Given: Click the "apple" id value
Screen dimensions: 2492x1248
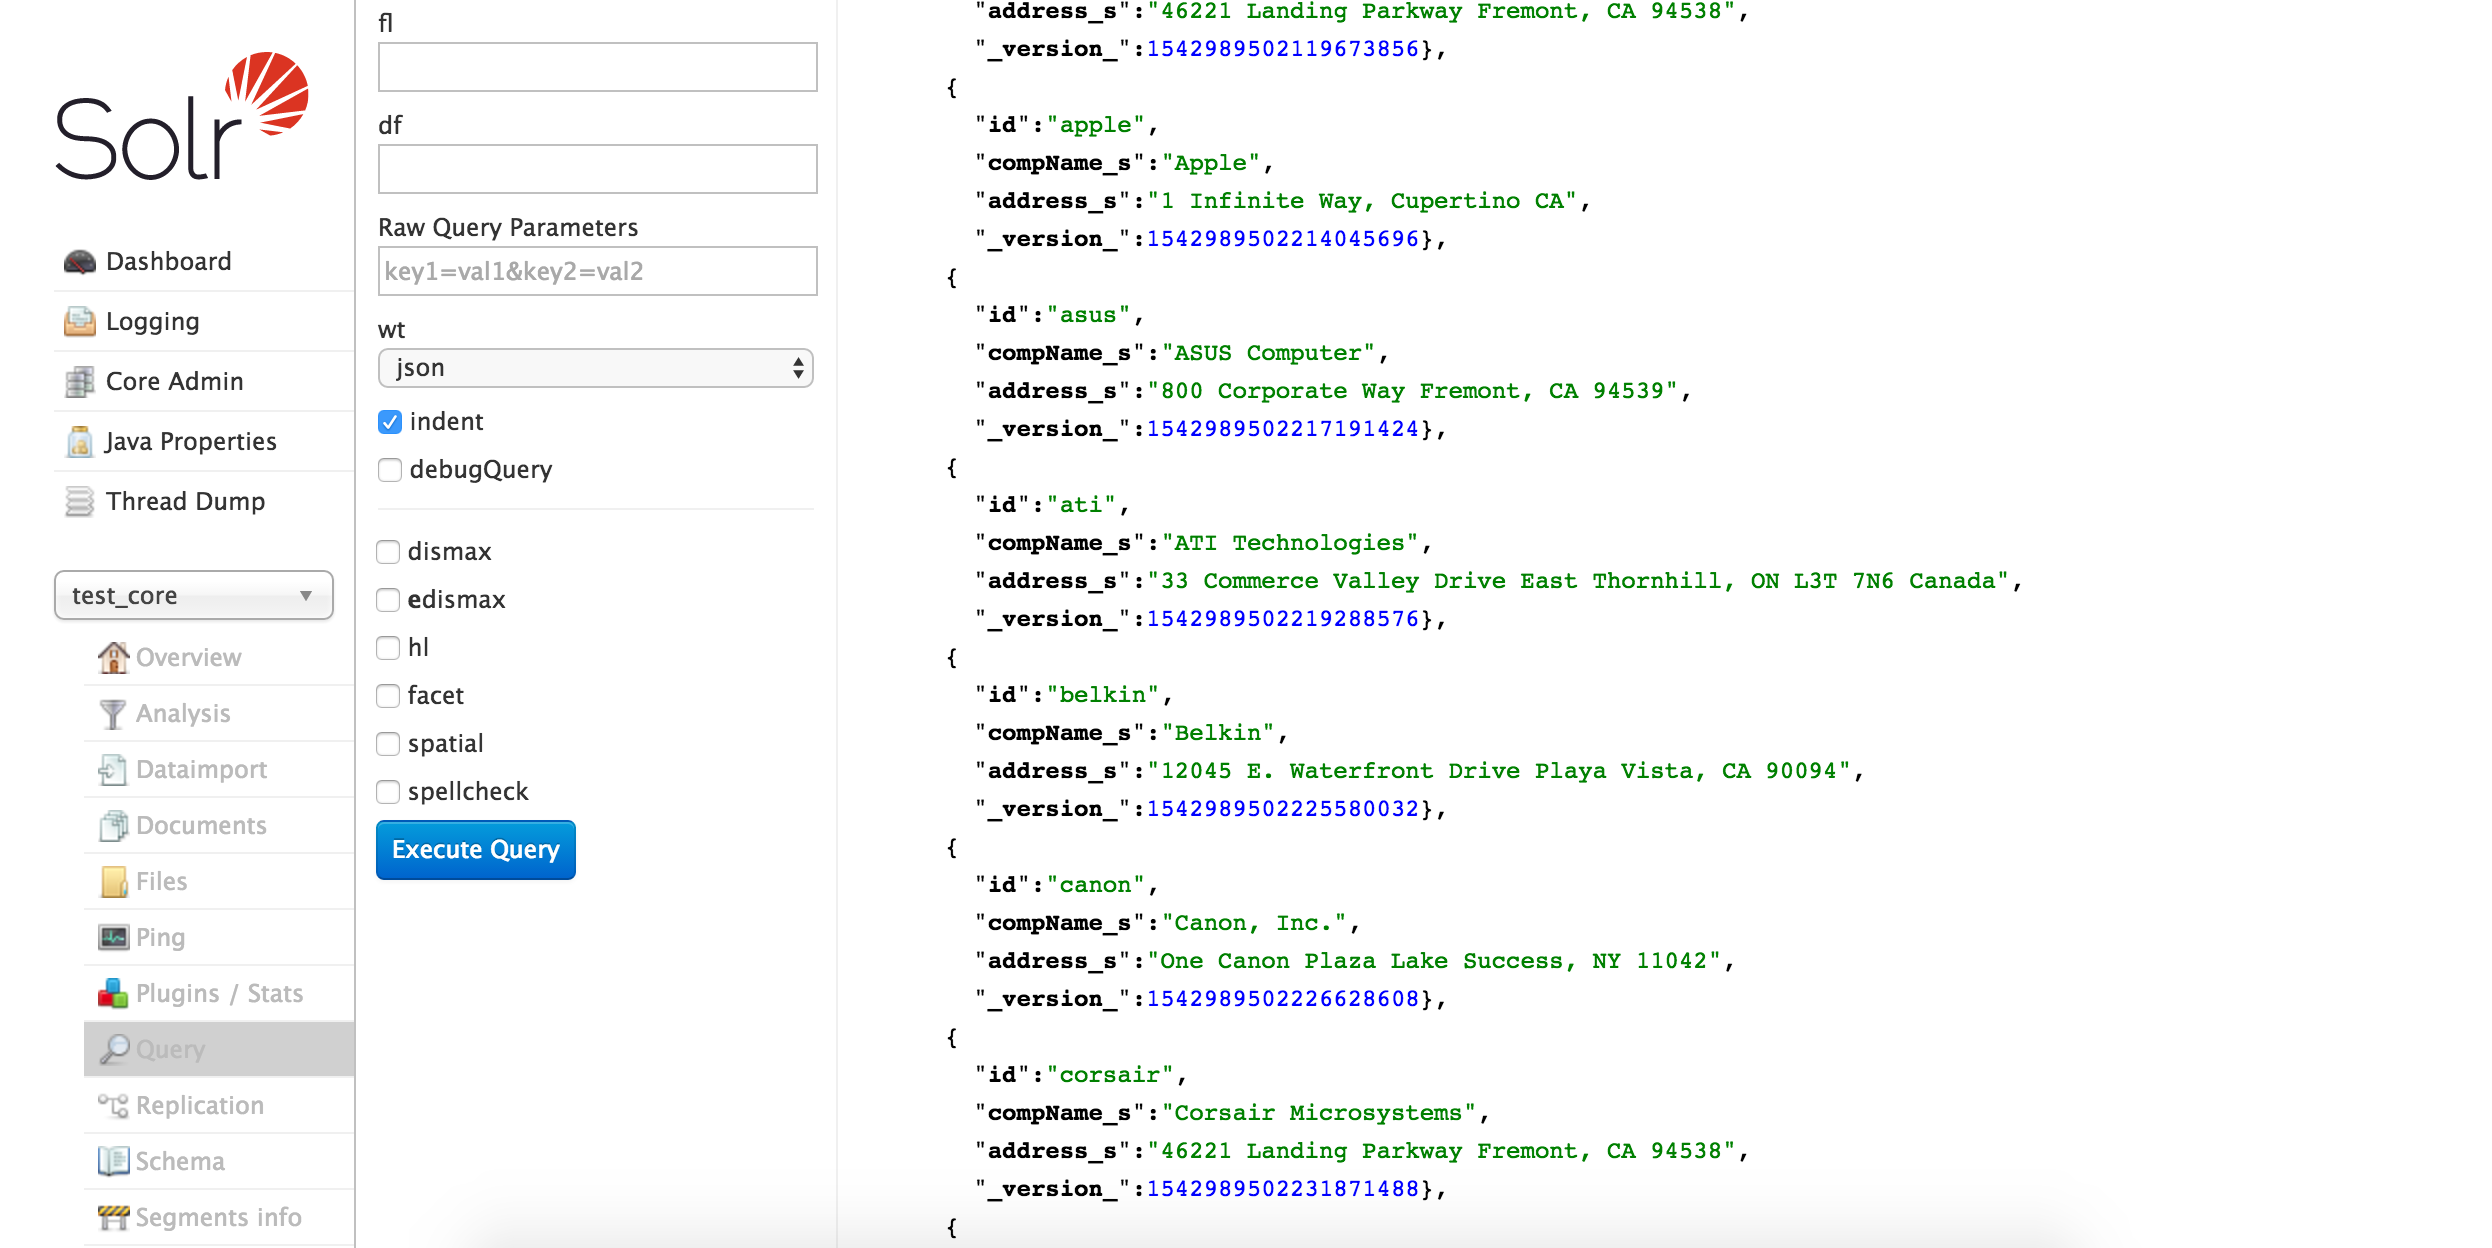Looking at the screenshot, I should point(1095,125).
